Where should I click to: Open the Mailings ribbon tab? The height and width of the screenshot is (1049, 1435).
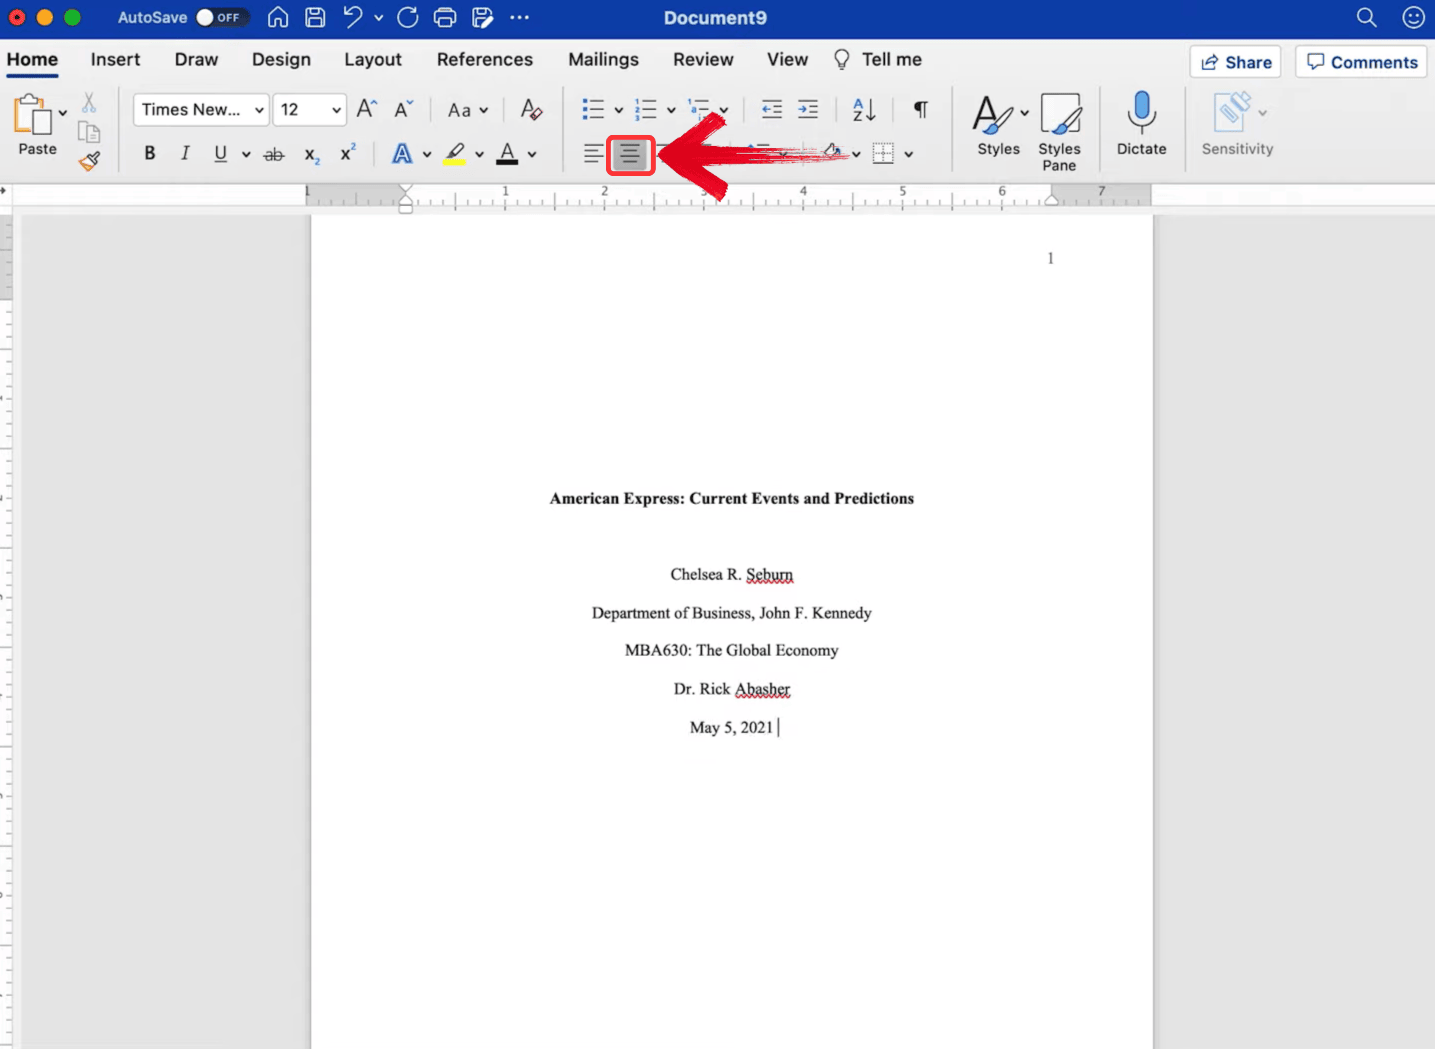602,59
